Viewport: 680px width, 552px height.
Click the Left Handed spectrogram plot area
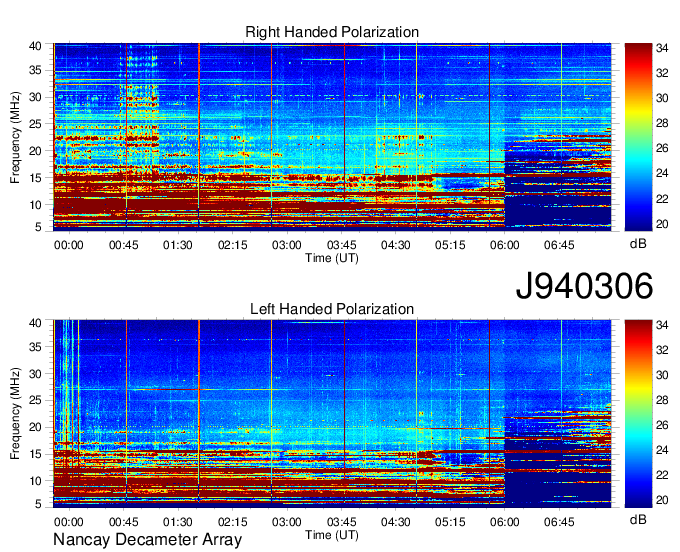(332, 413)
